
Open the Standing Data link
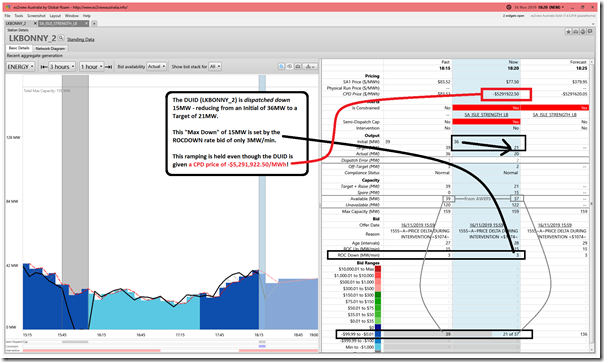click(x=81, y=40)
